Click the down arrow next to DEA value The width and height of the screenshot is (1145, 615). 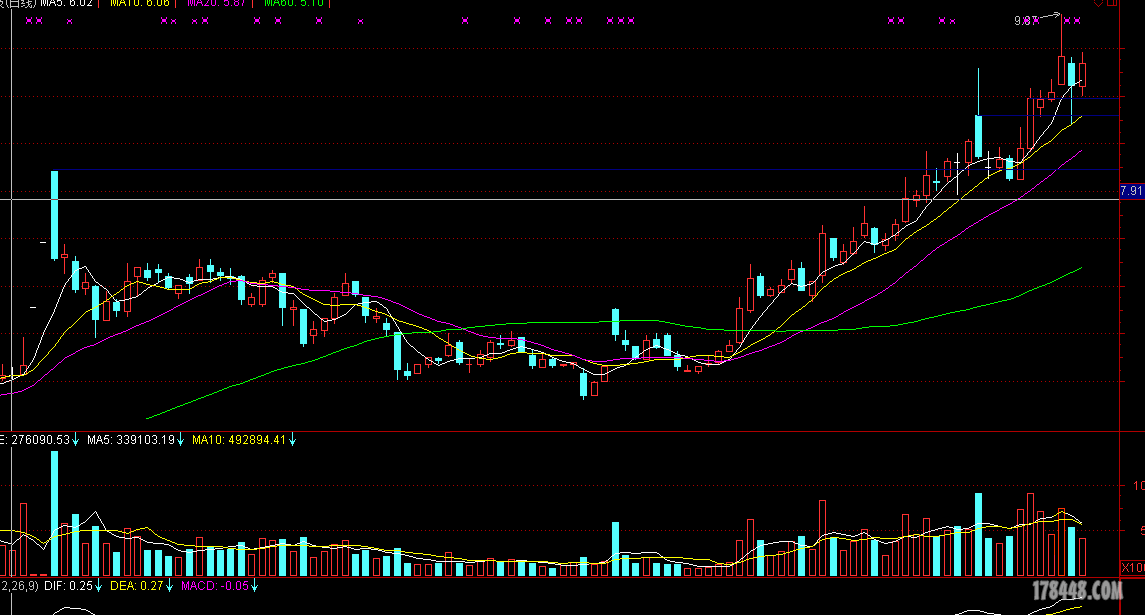click(170, 585)
